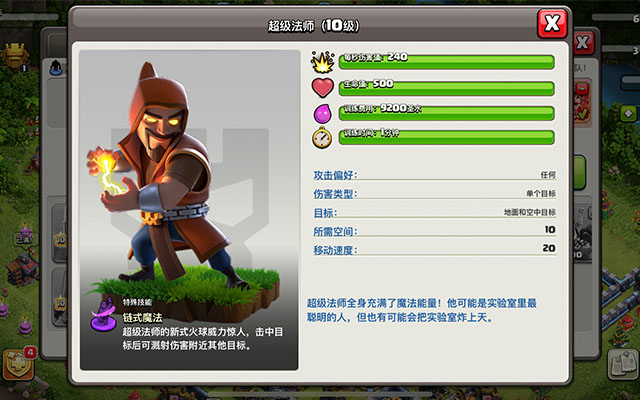Viewport: 640px width, 400px height.
Task: Click the damage-per-second explosion icon
Action: pos(322,62)
